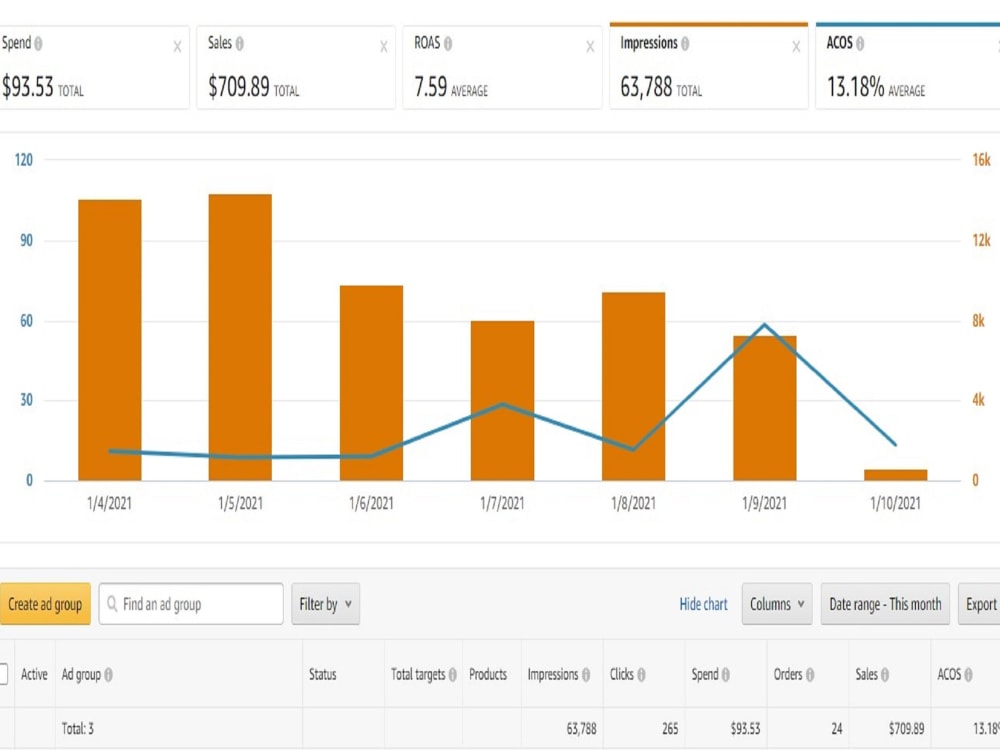Click the $709.89 sales total cell in table
The height and width of the screenshot is (750, 1000).
tap(906, 728)
